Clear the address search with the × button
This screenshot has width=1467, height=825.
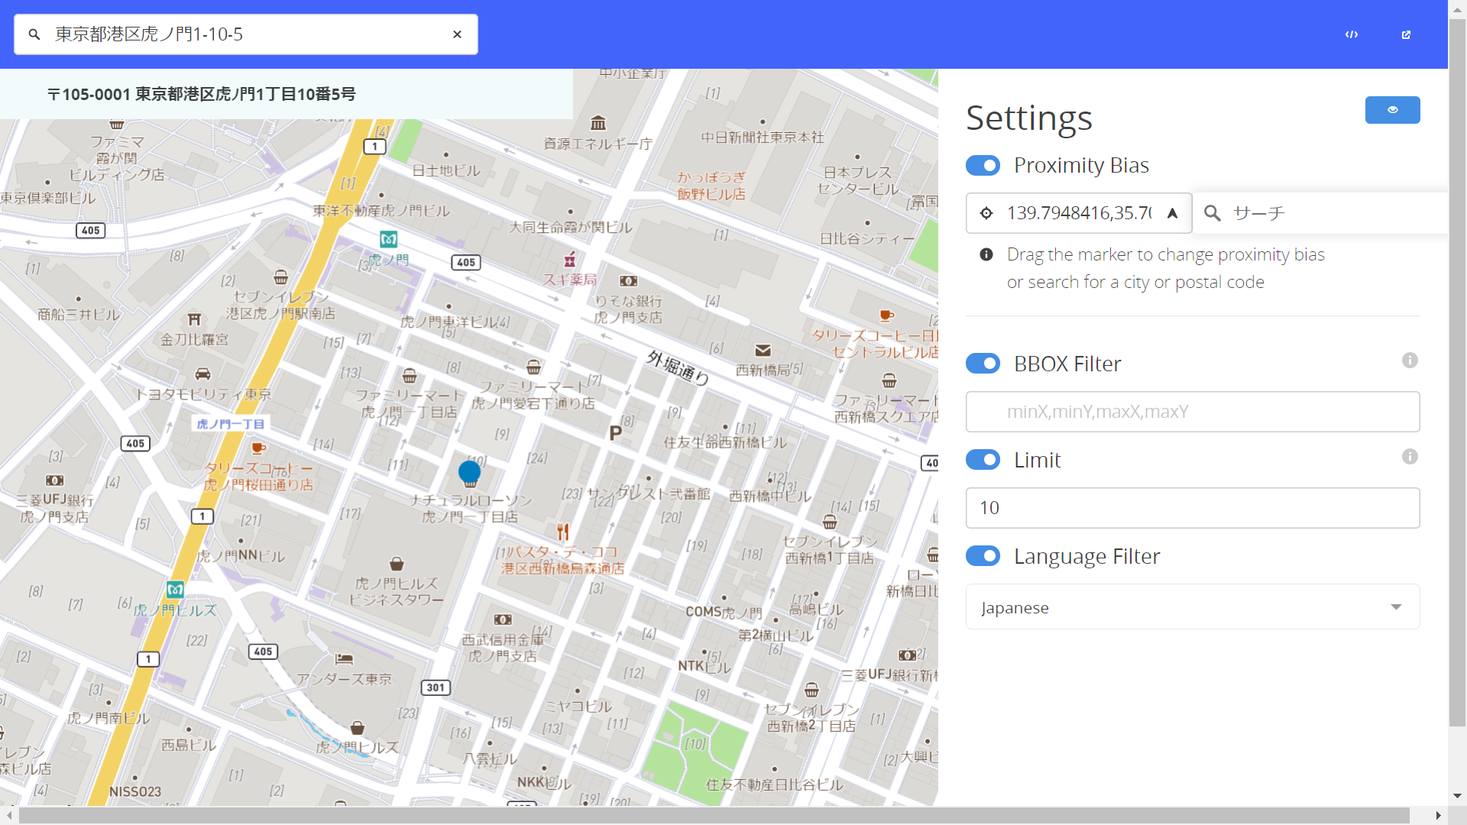tap(457, 33)
